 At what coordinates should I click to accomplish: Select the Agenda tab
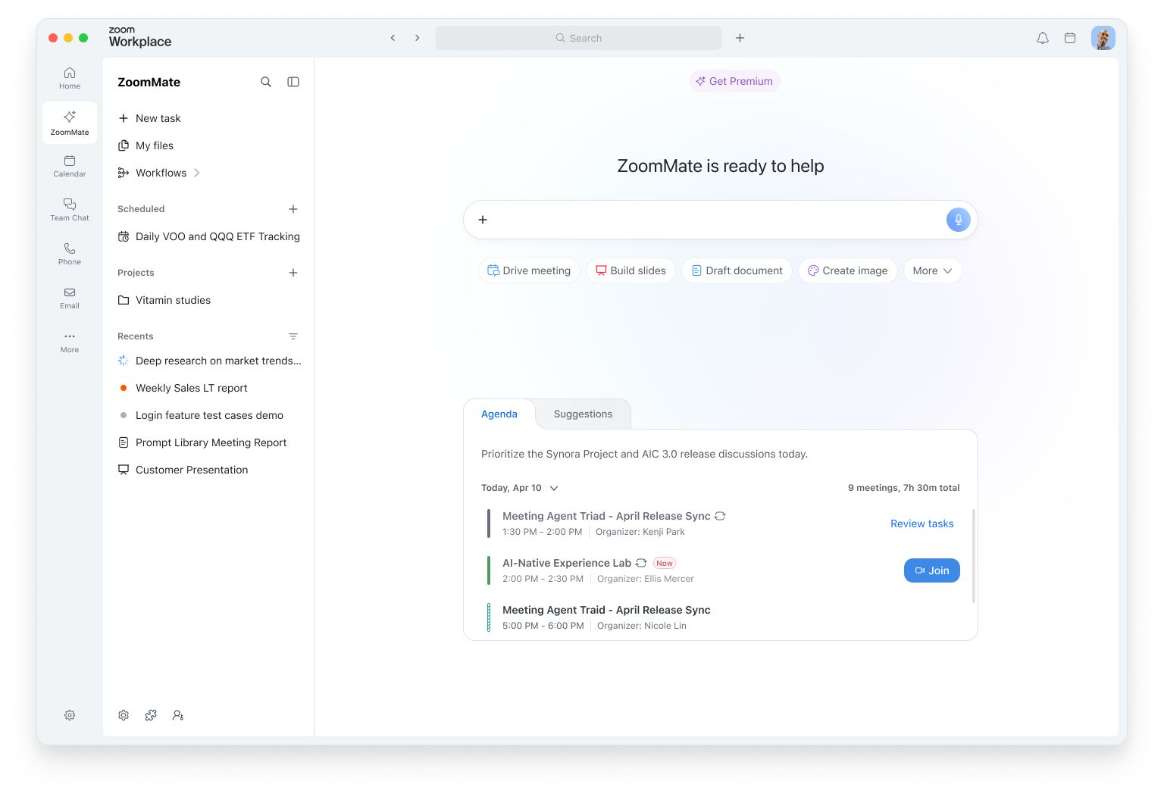tap(499, 414)
